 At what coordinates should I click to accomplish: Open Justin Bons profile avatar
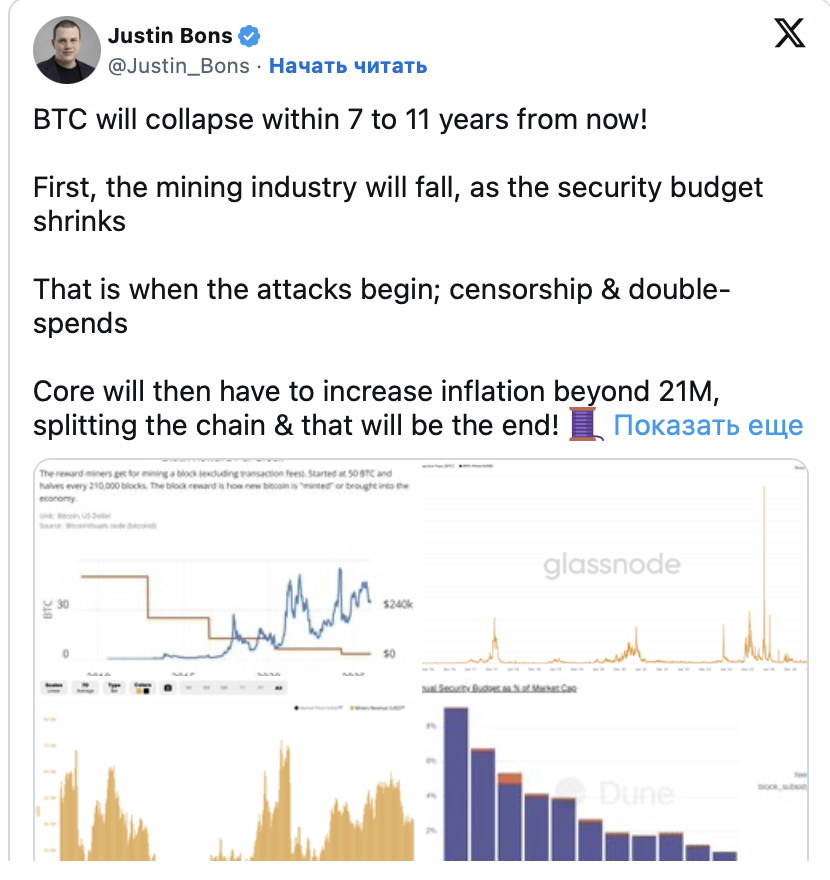(x=66, y=50)
